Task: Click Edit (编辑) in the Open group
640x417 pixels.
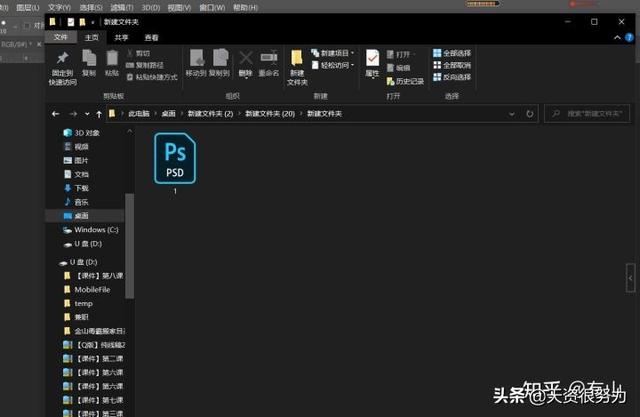Action: tap(398, 68)
